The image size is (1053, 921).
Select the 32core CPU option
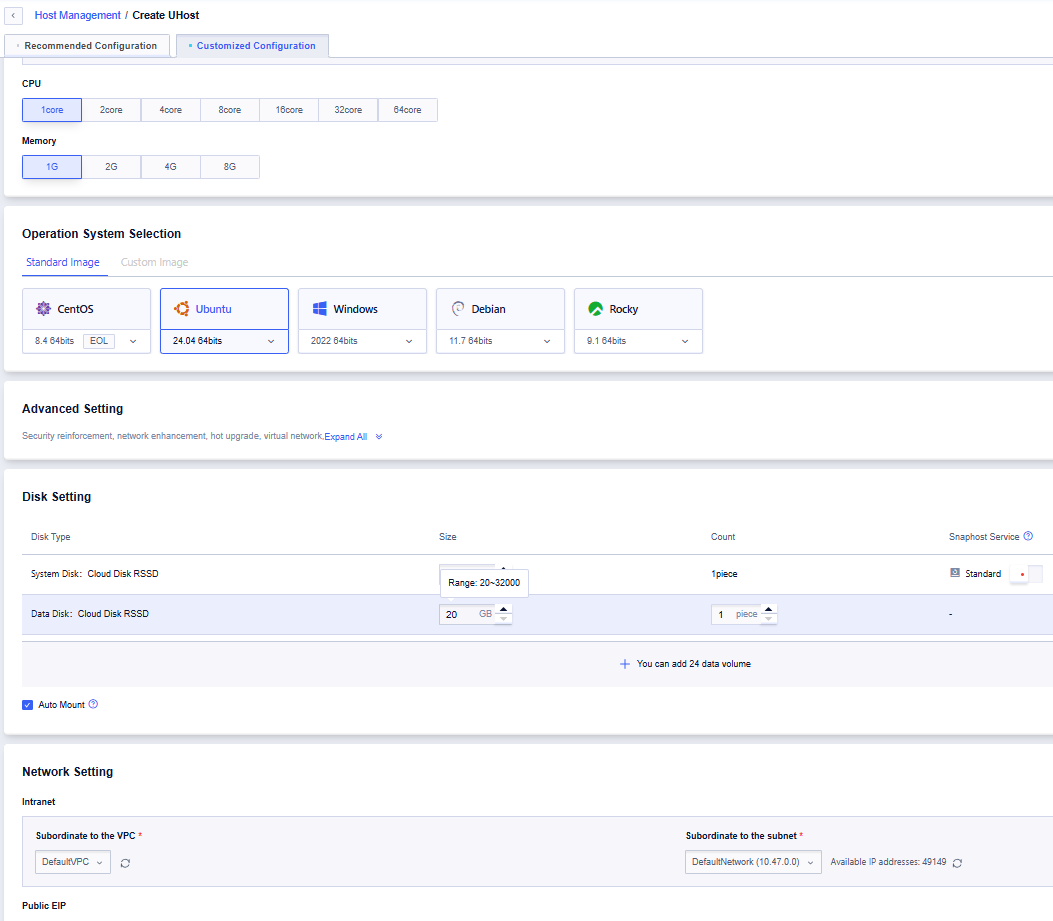pyautogui.click(x=348, y=110)
